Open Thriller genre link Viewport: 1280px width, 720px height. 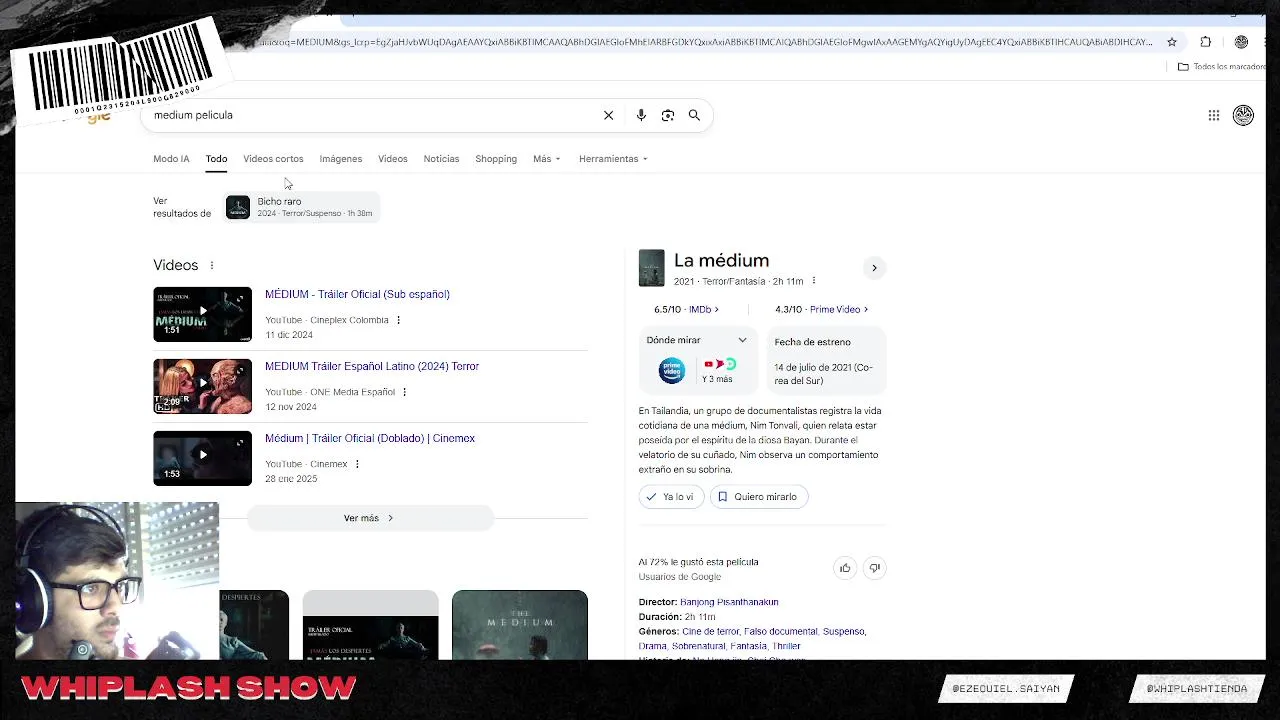click(786, 646)
